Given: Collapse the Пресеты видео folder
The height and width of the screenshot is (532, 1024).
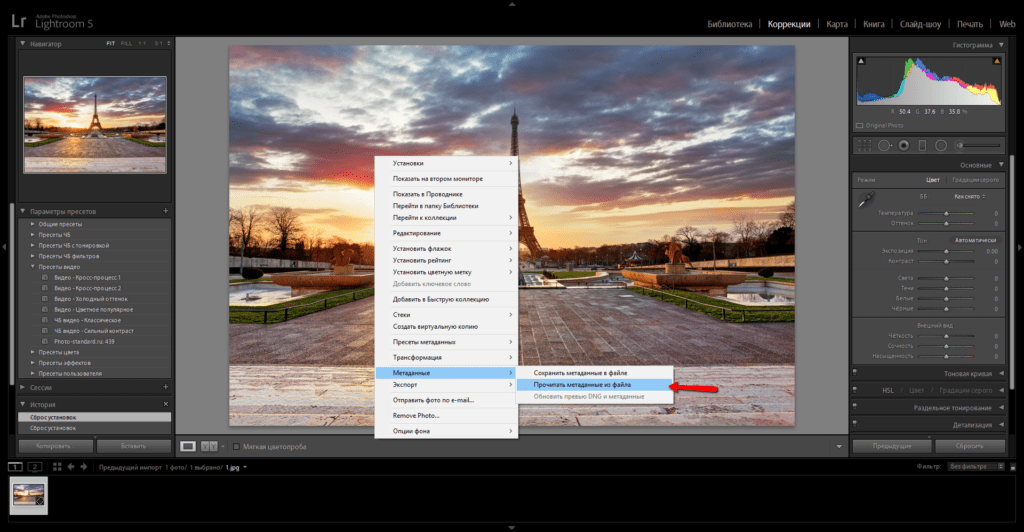Looking at the screenshot, I should click(33, 266).
